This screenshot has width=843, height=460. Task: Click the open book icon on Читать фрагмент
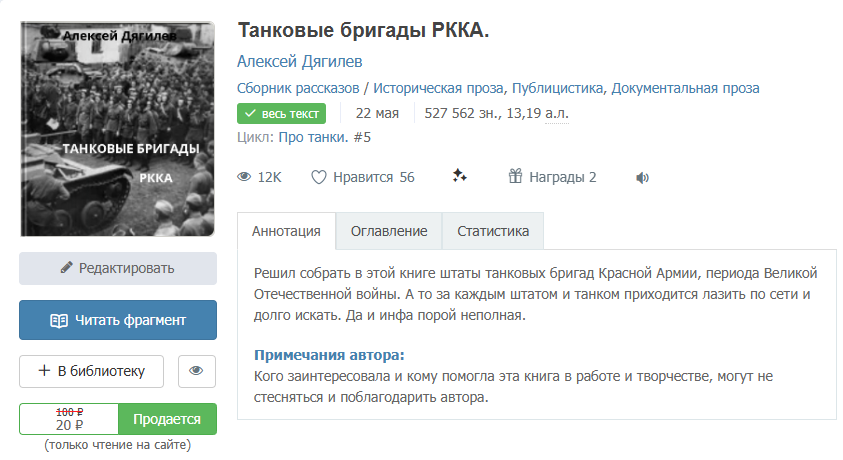[59, 320]
